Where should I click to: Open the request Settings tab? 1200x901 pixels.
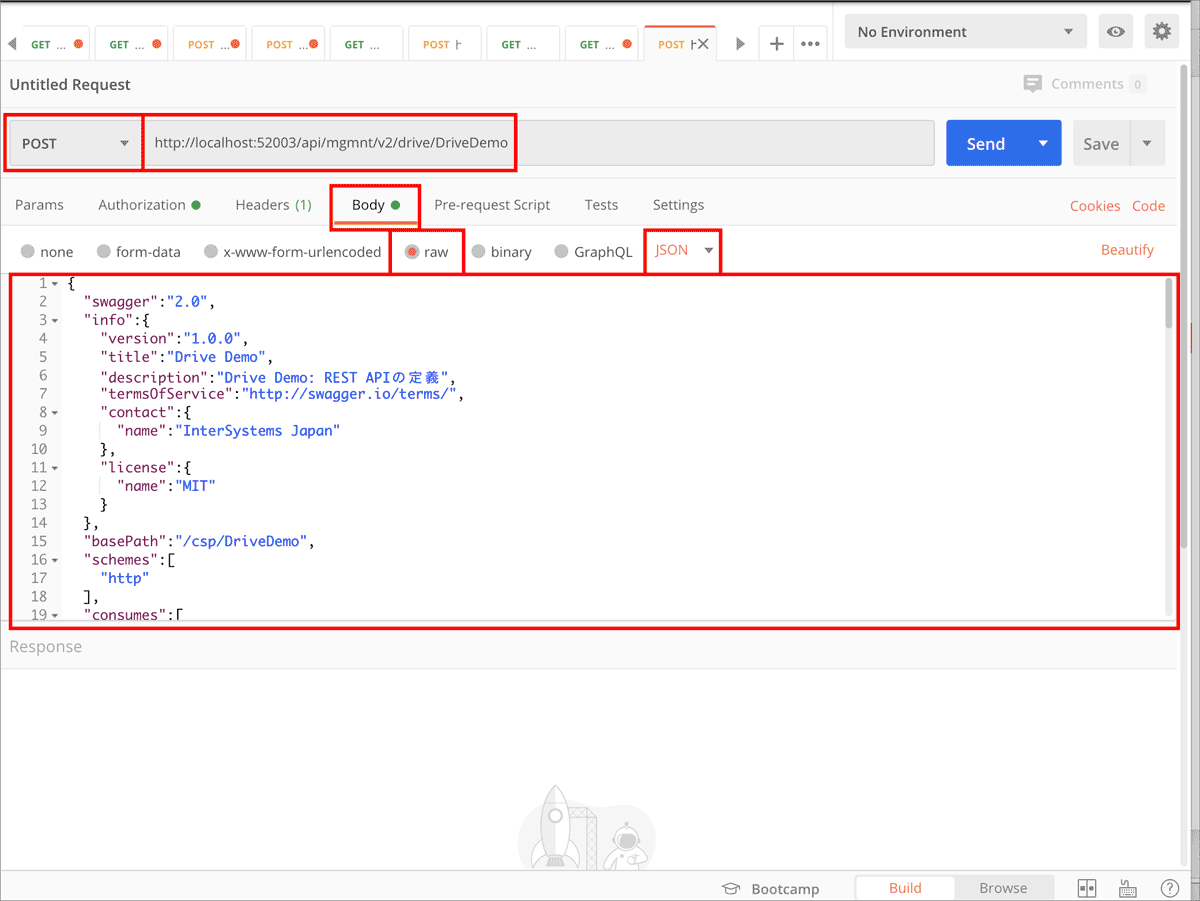tap(678, 205)
